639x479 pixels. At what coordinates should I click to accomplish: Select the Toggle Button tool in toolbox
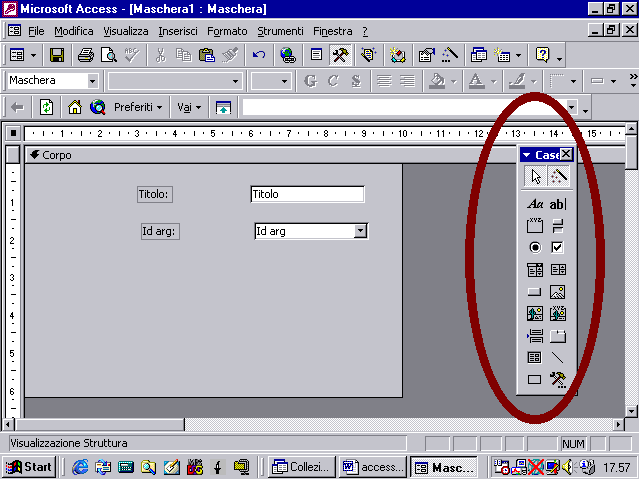coord(557,225)
